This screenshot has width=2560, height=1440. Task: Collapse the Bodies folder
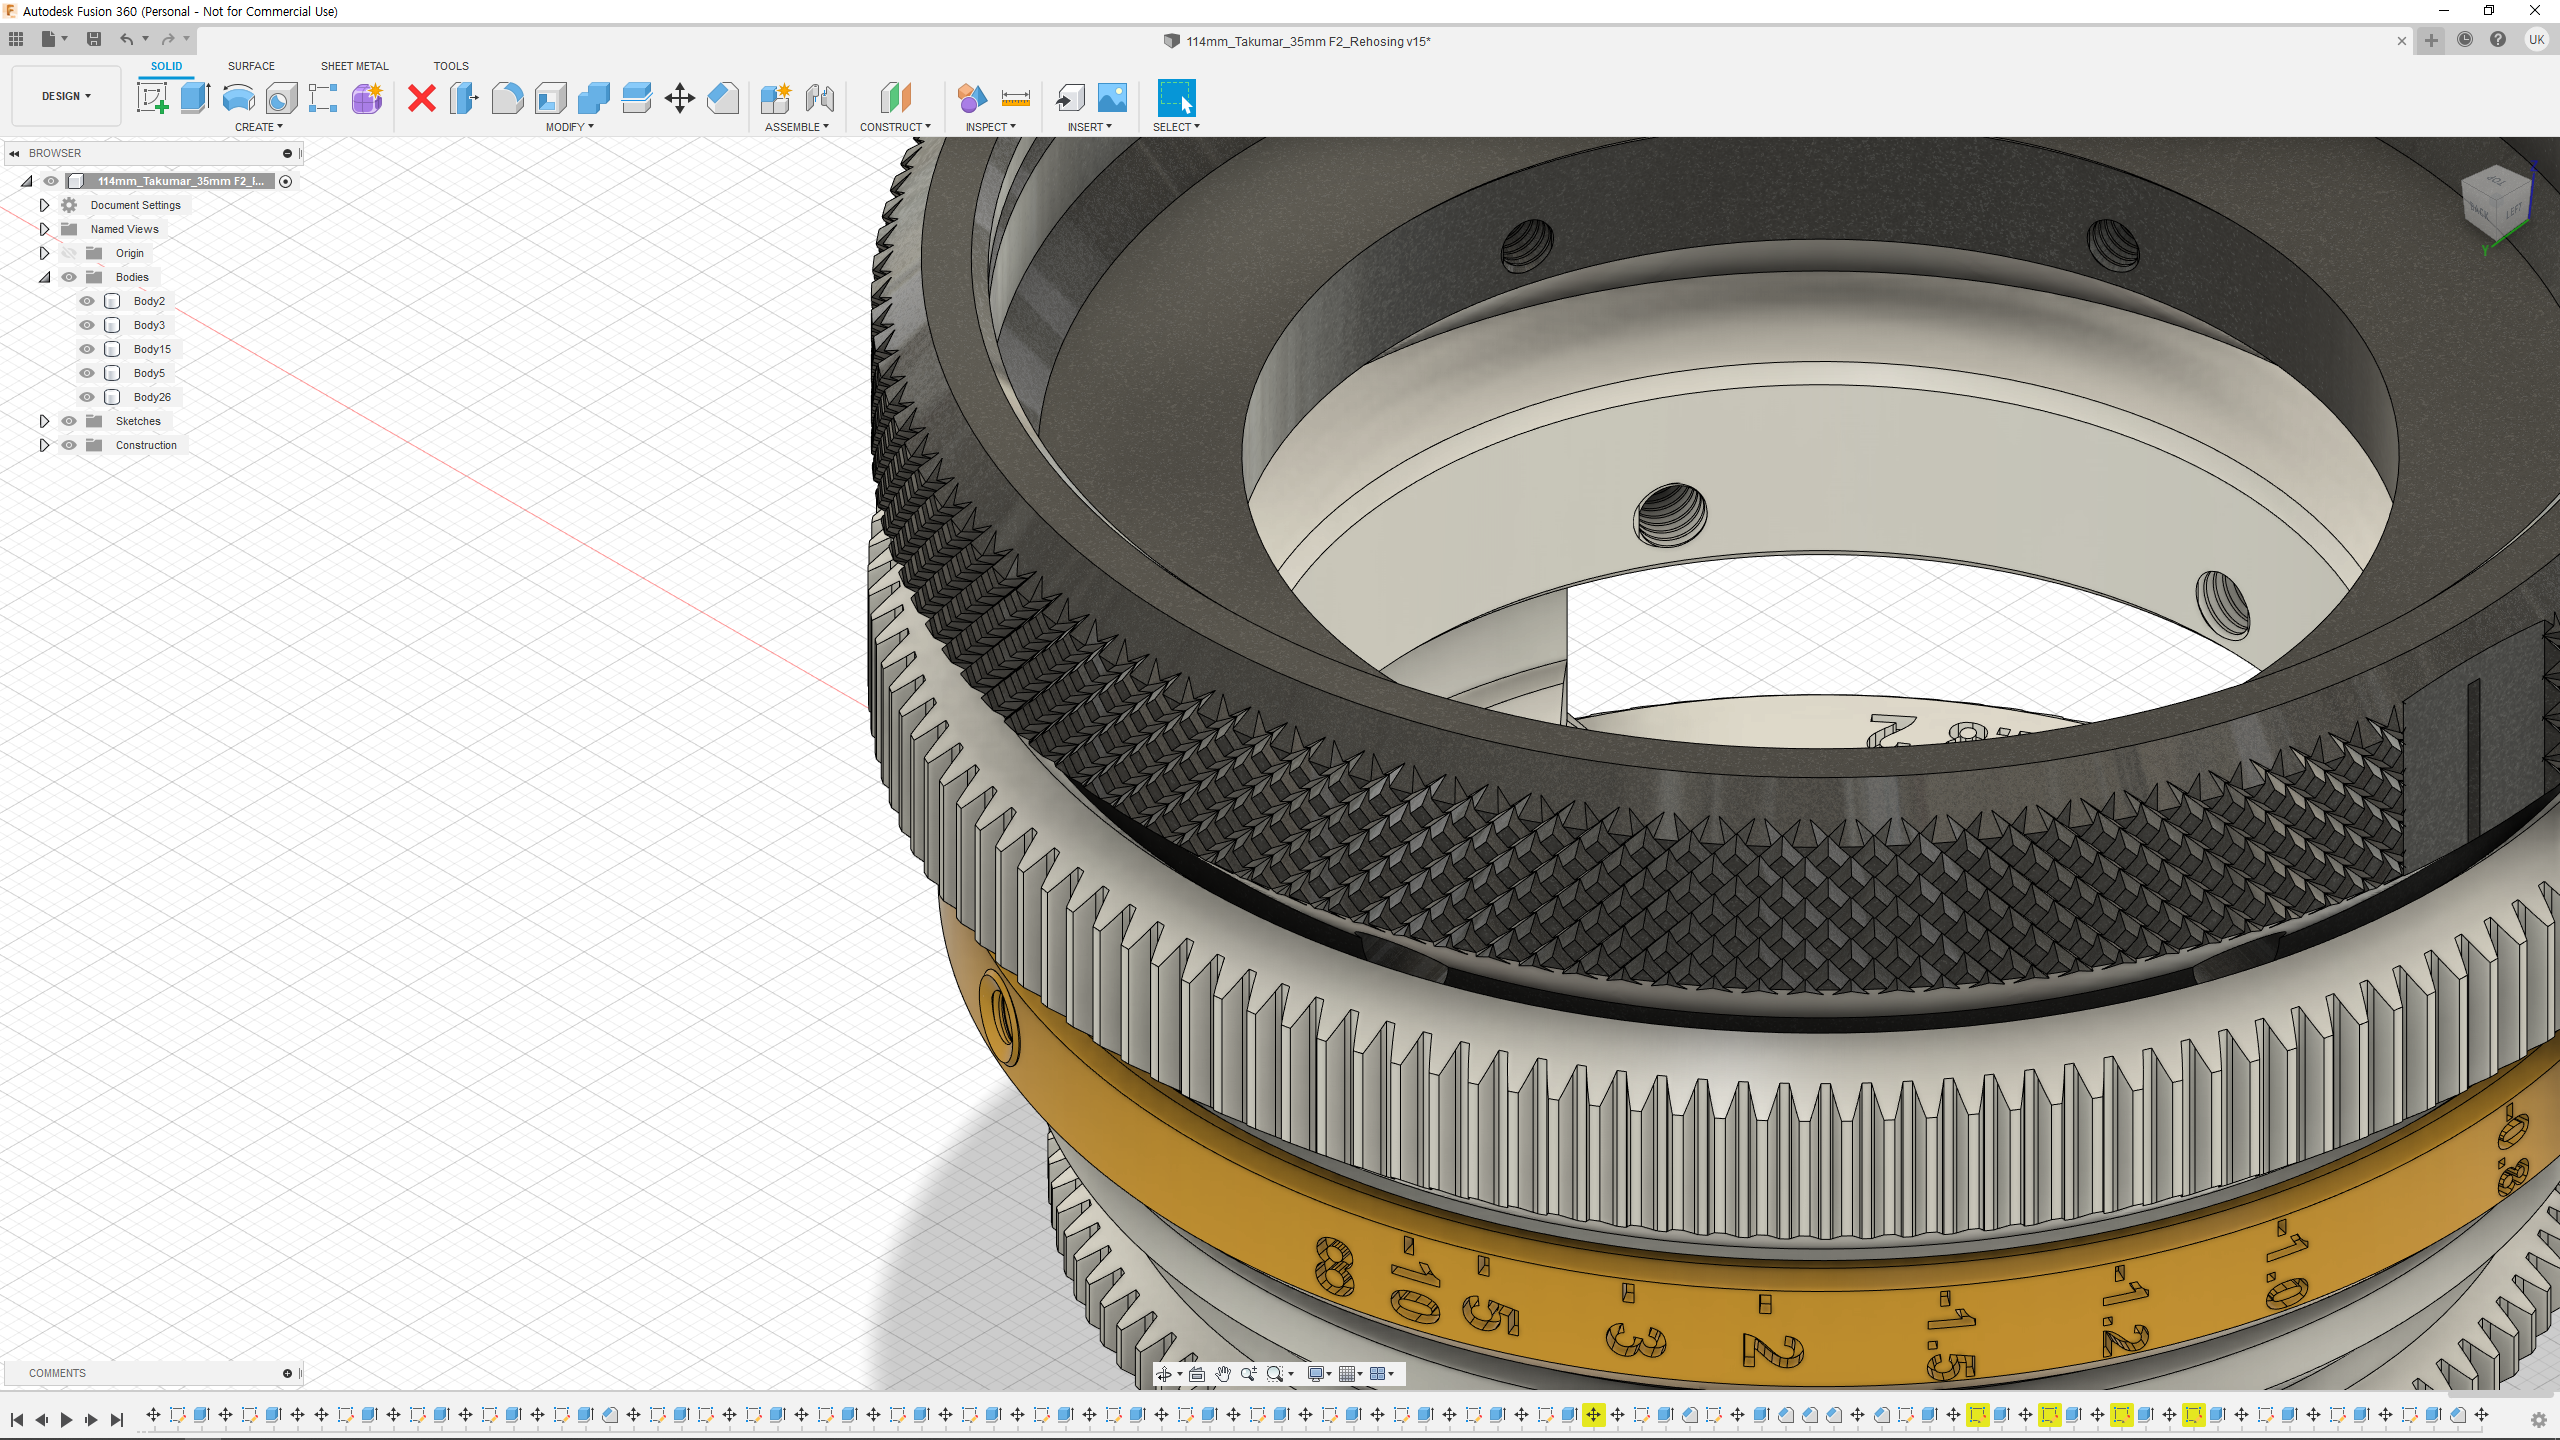point(44,277)
